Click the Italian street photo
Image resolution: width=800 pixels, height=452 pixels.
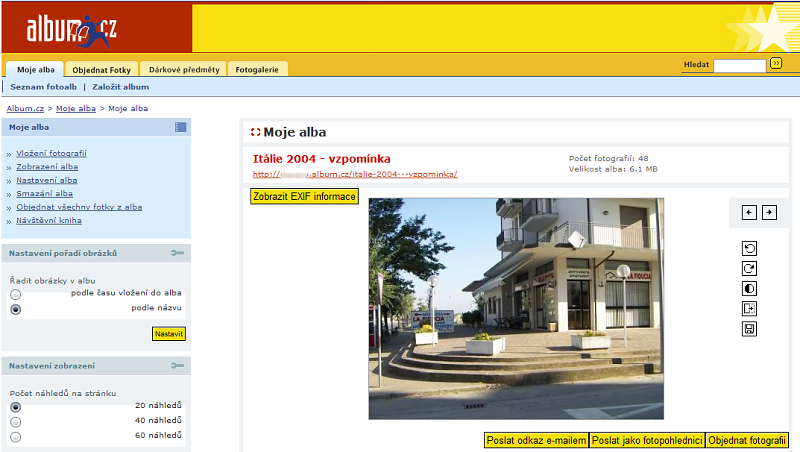[516, 309]
